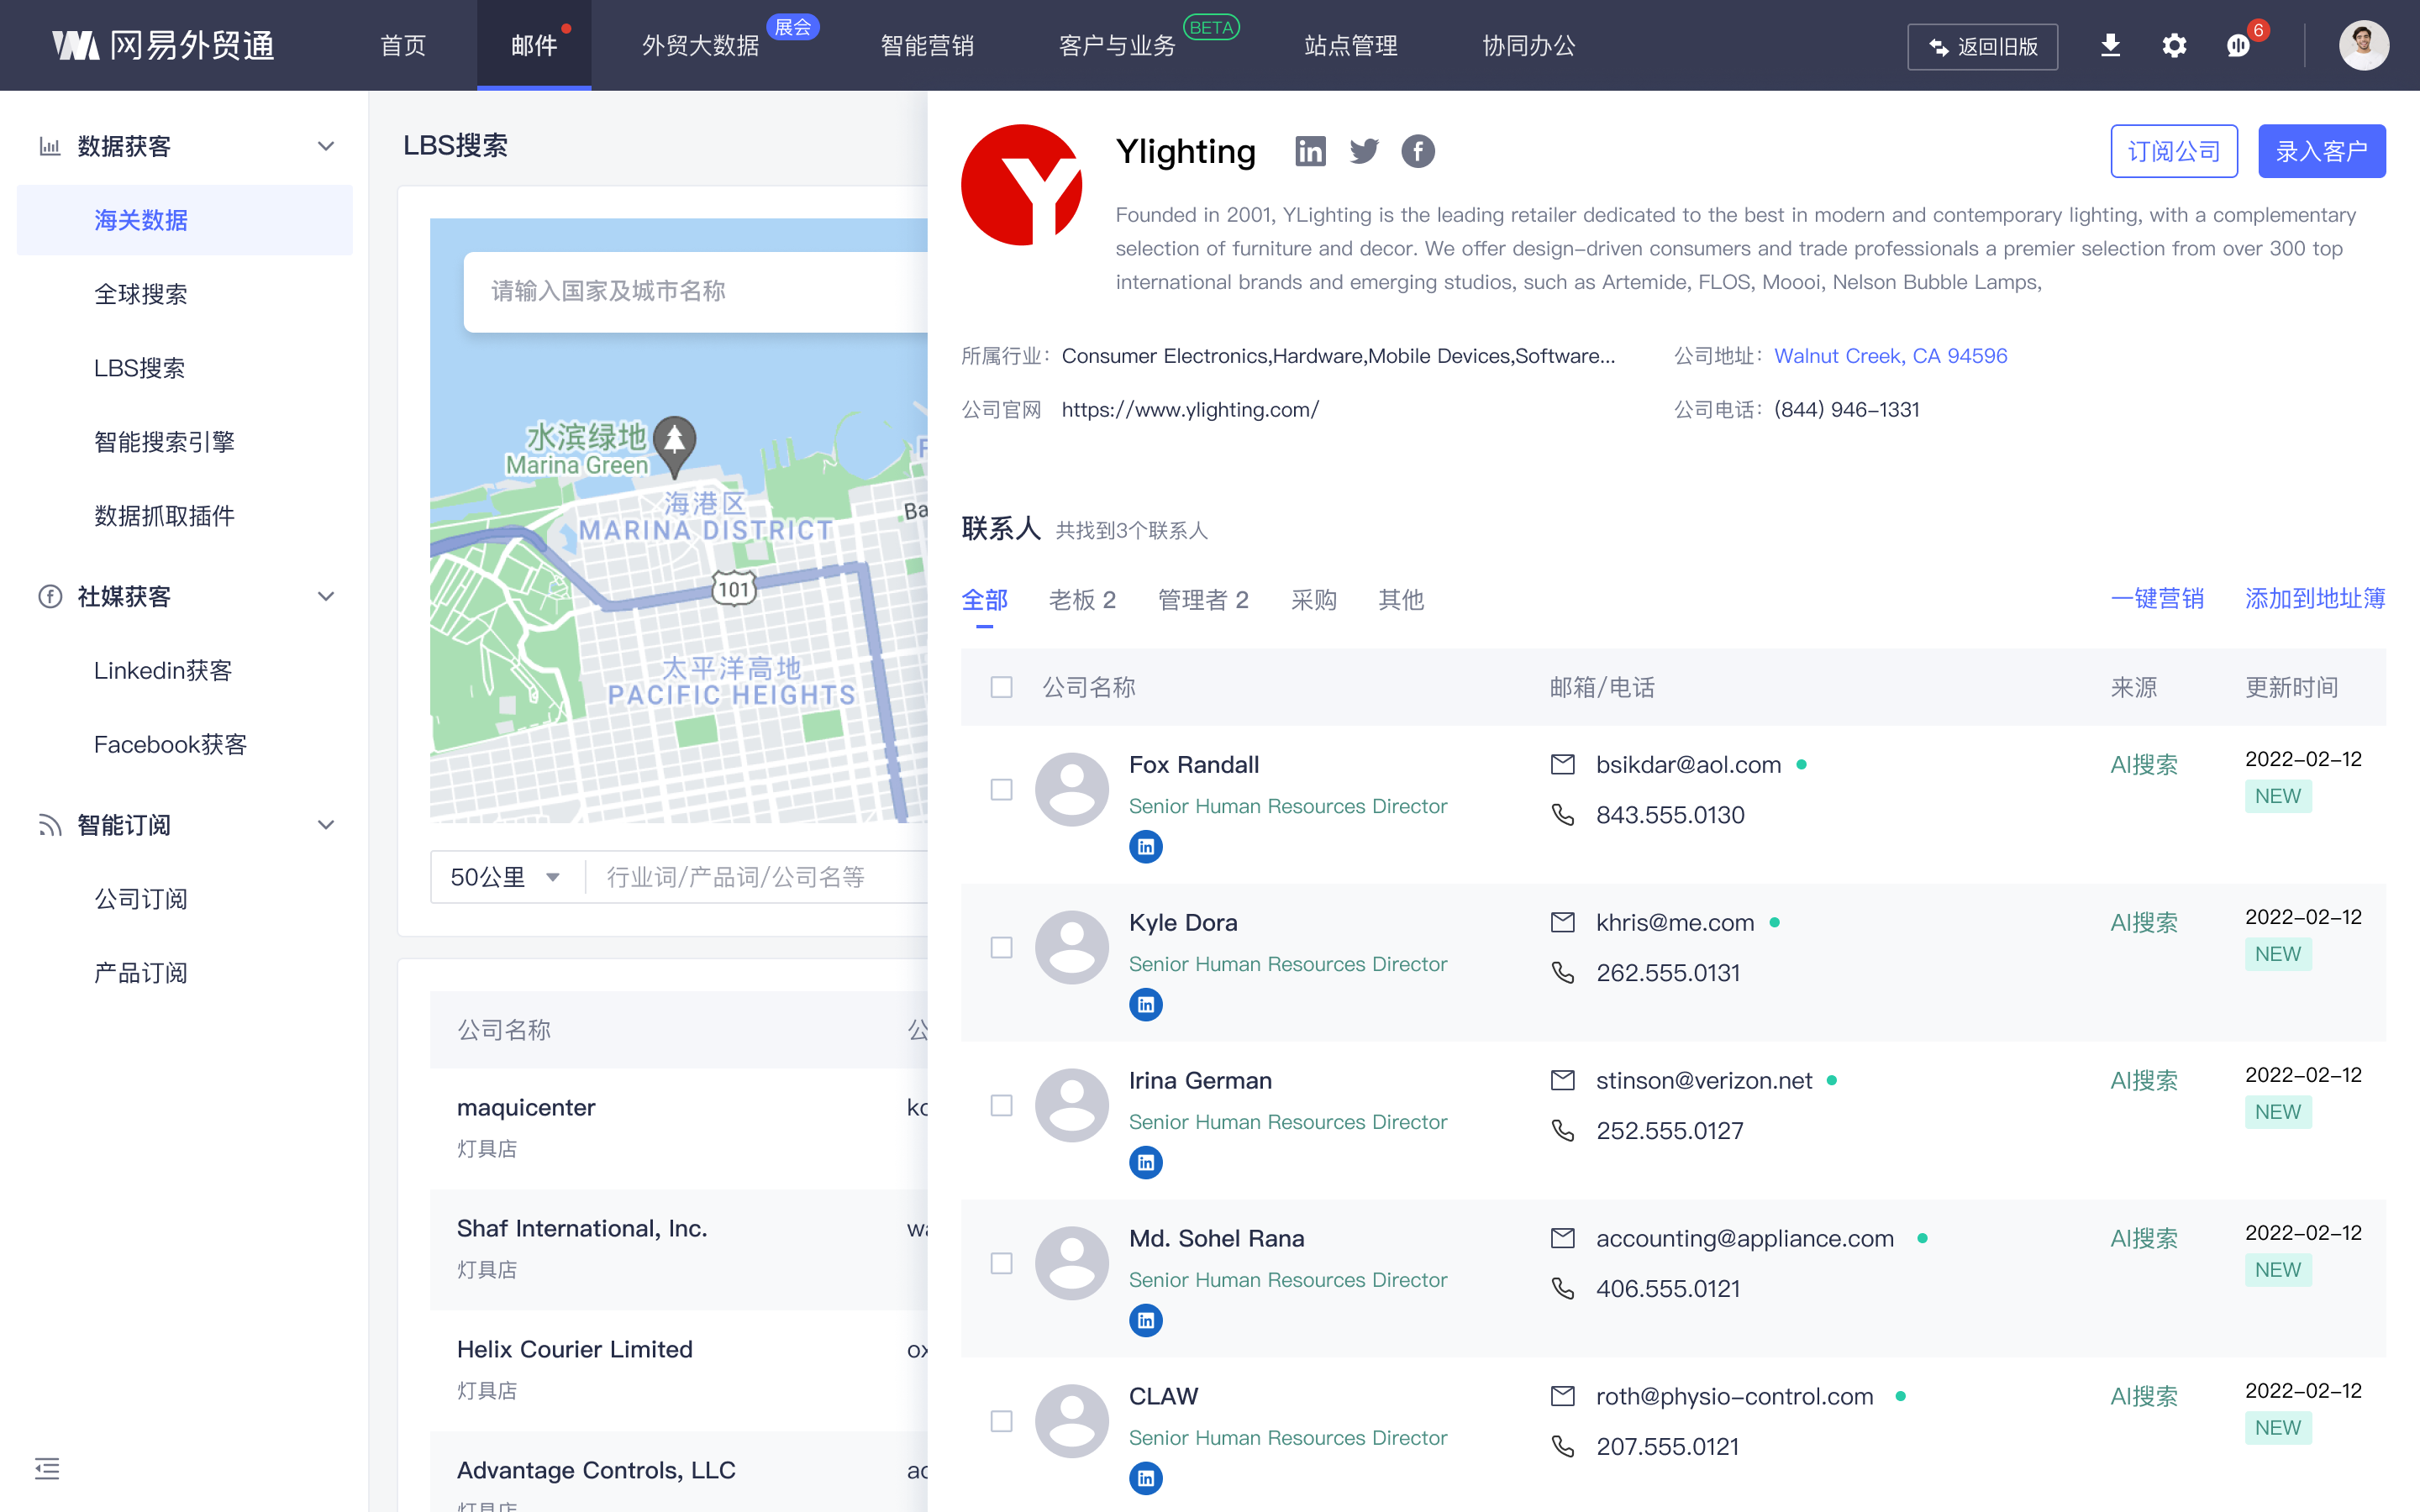The width and height of the screenshot is (2420, 1512).
Task: Open the 50公里 distance dropdown
Action: pyautogui.click(x=505, y=877)
